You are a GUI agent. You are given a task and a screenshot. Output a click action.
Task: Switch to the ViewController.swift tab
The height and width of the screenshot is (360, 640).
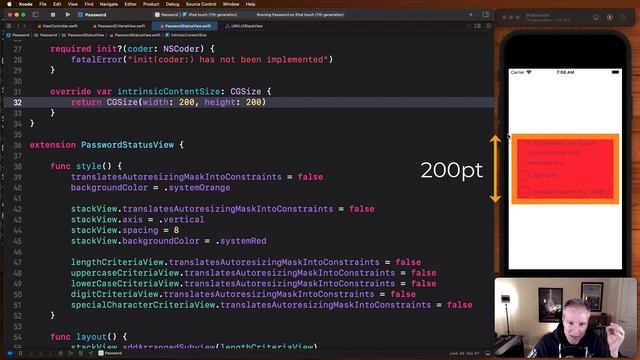pos(57,26)
